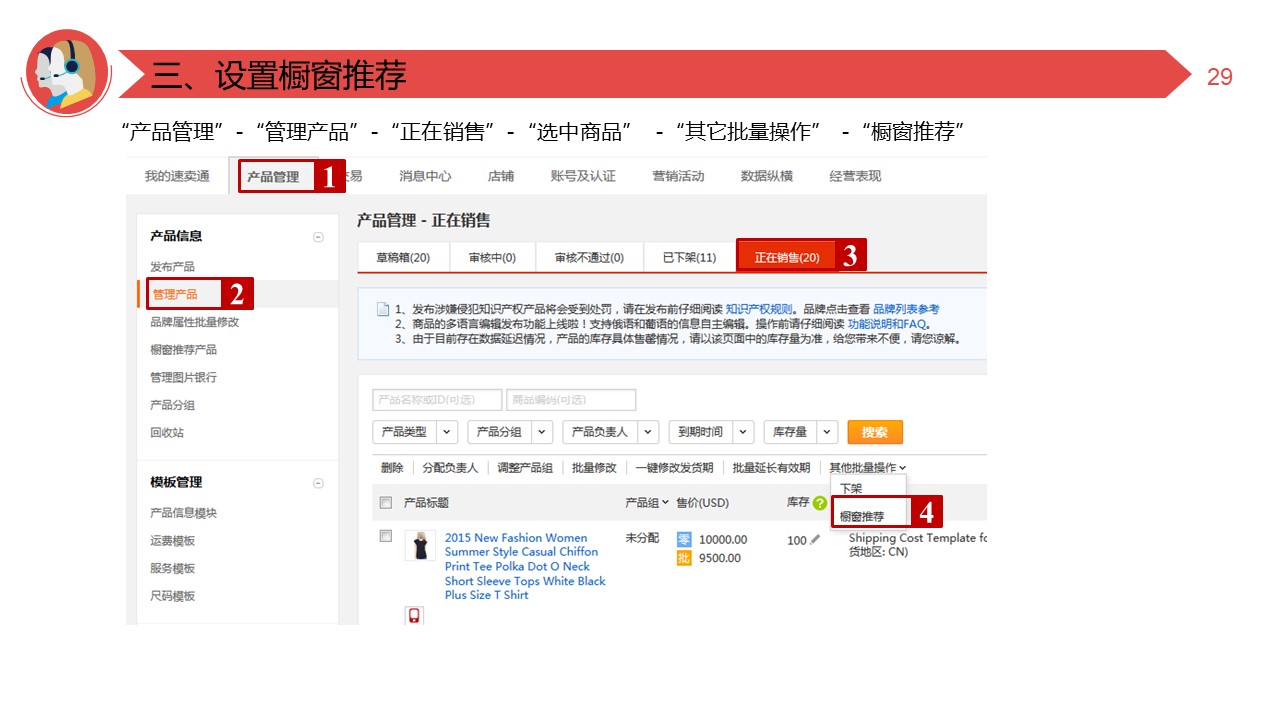1280x720 pixels.
Task: Switch to the 审核不通过(0) tab
Action: click(589, 257)
